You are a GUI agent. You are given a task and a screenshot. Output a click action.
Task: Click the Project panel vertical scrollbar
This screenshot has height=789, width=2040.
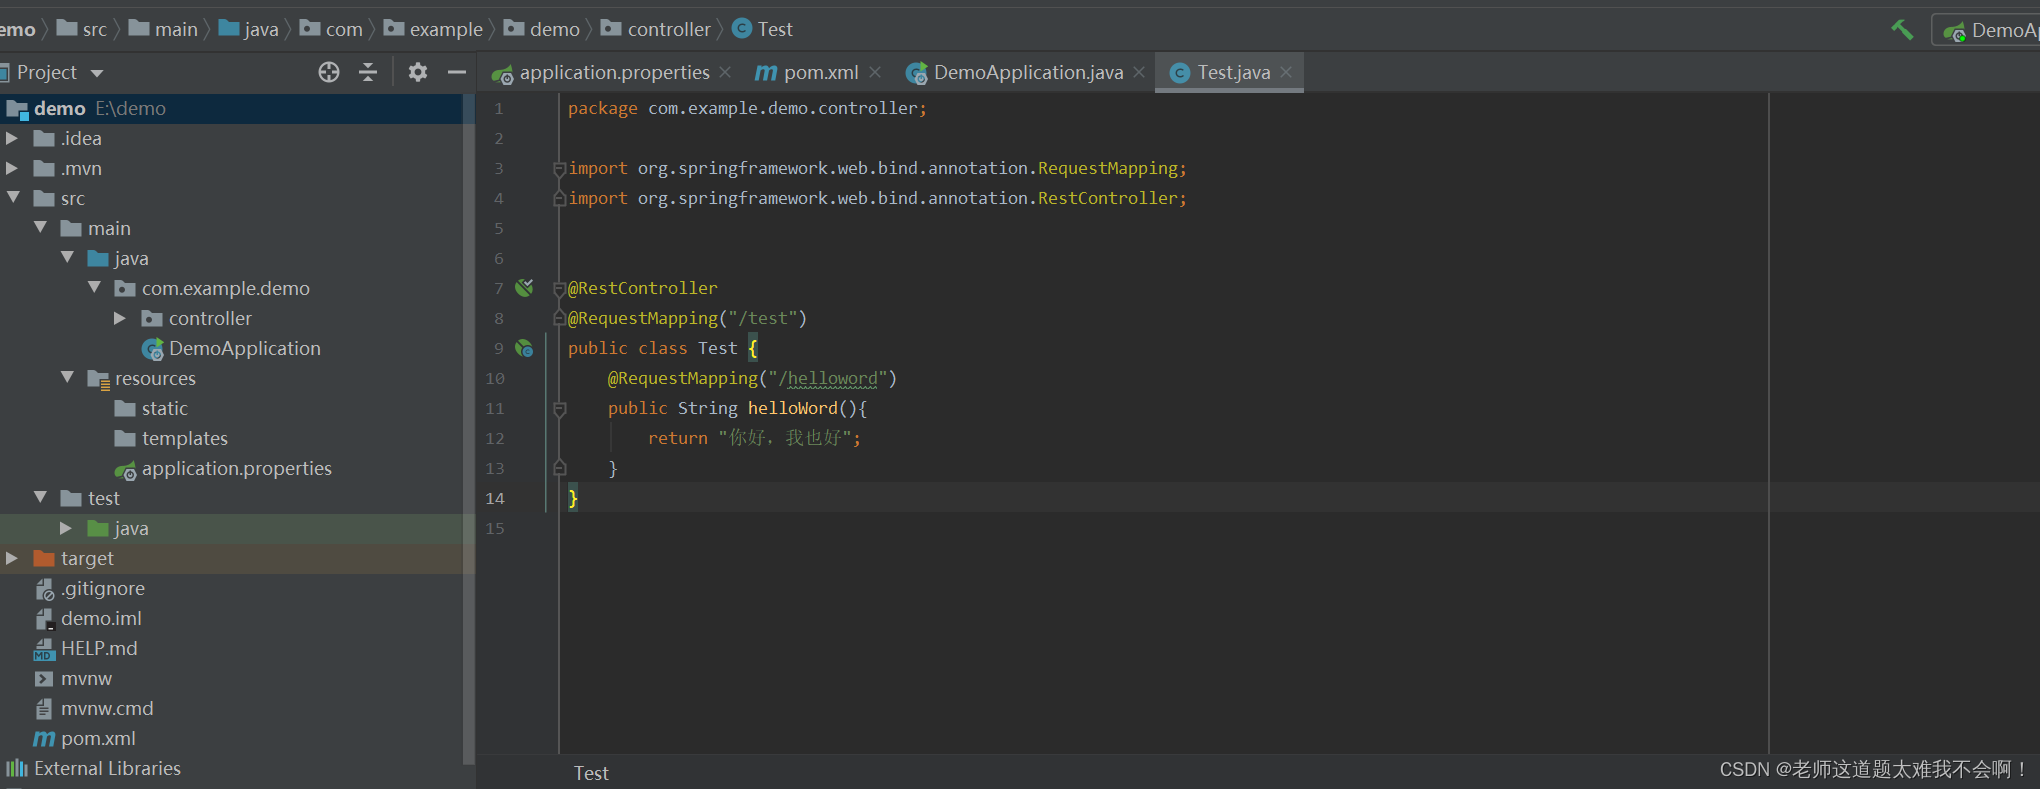coord(469,430)
